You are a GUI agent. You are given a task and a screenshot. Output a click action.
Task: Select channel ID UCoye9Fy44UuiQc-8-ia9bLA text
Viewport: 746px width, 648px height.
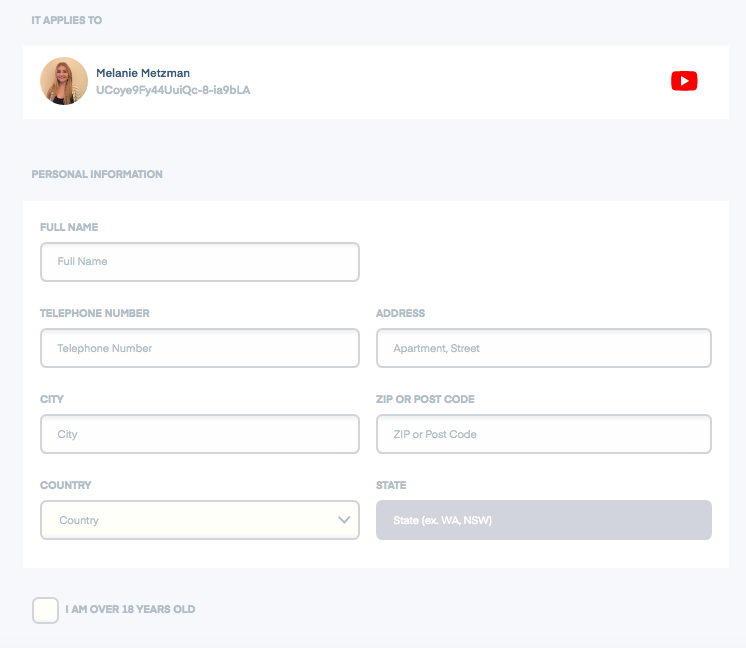pos(173,90)
